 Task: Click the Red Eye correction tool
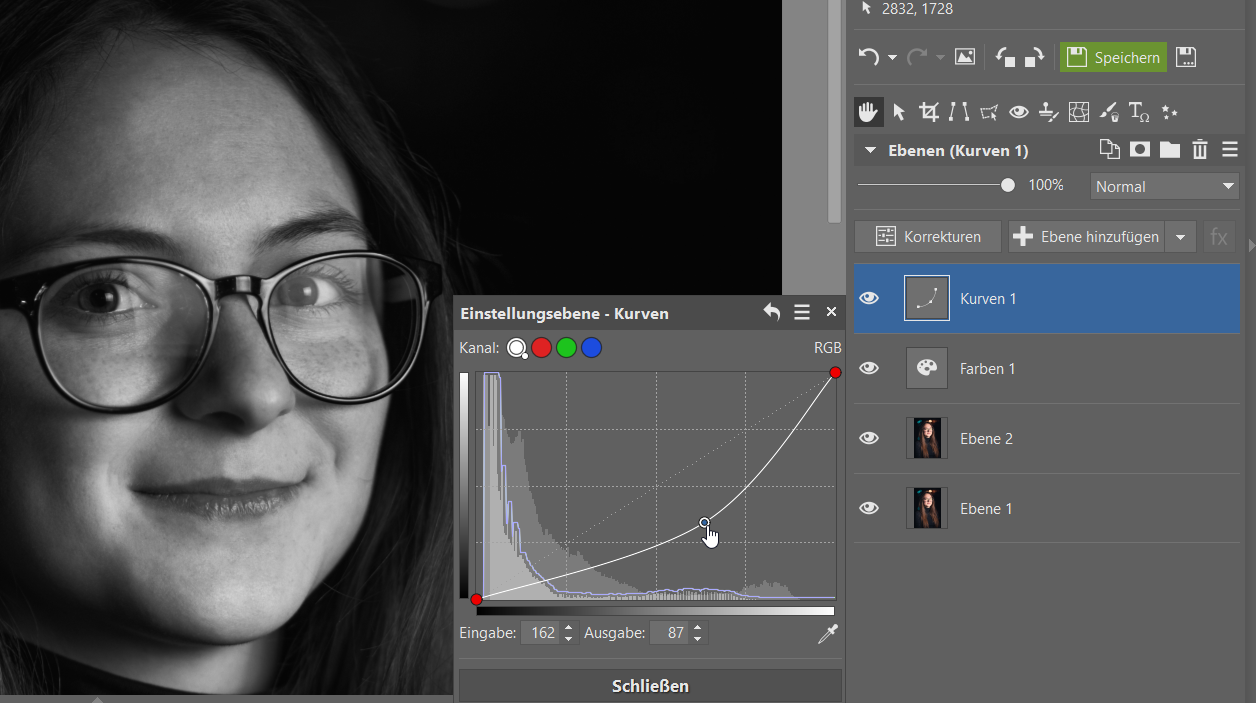click(x=1018, y=112)
